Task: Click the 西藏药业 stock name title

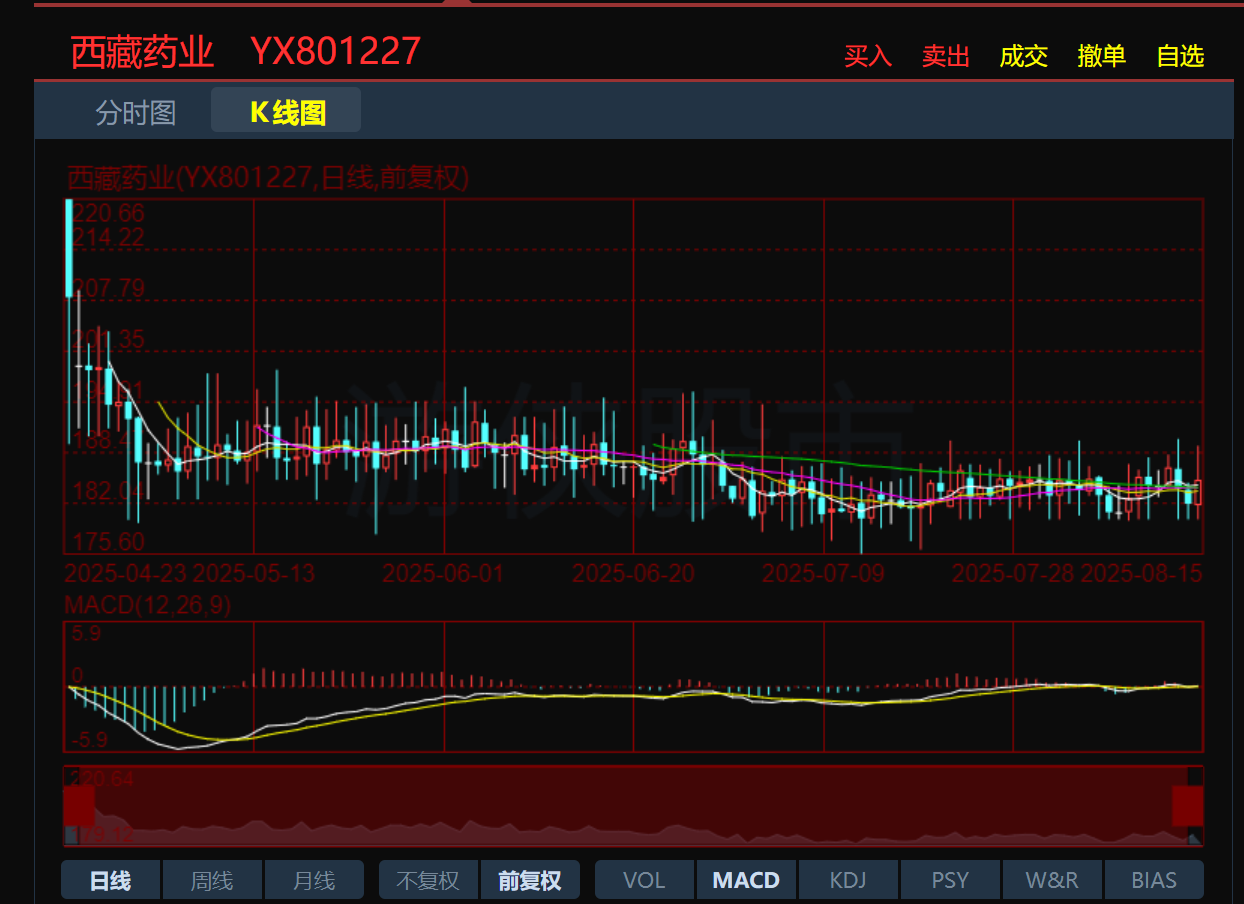Action: 142,52
